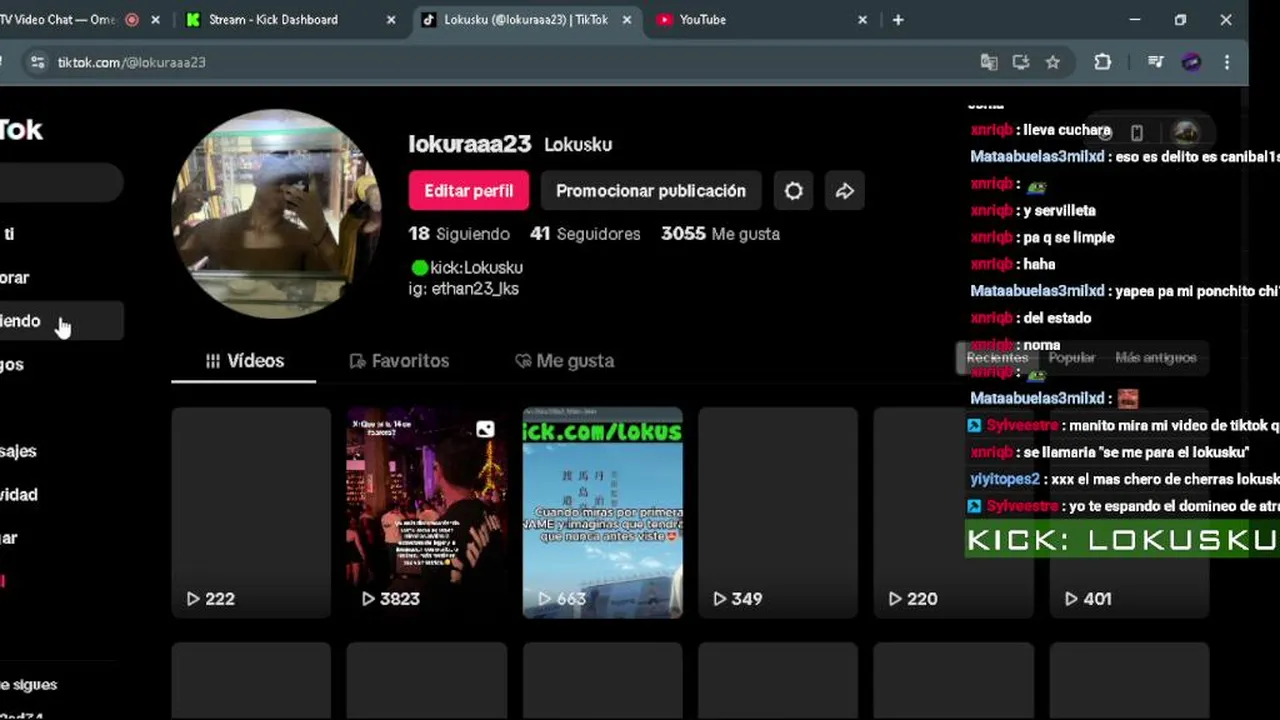Open a new browser tab with plus
This screenshot has height=720, width=1280.
(898, 19)
